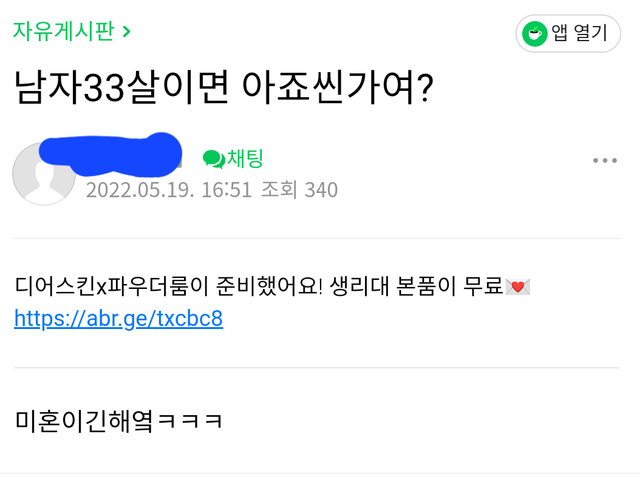Click the love-letter emoji in the ad
This screenshot has width=640, height=477.
(517, 287)
